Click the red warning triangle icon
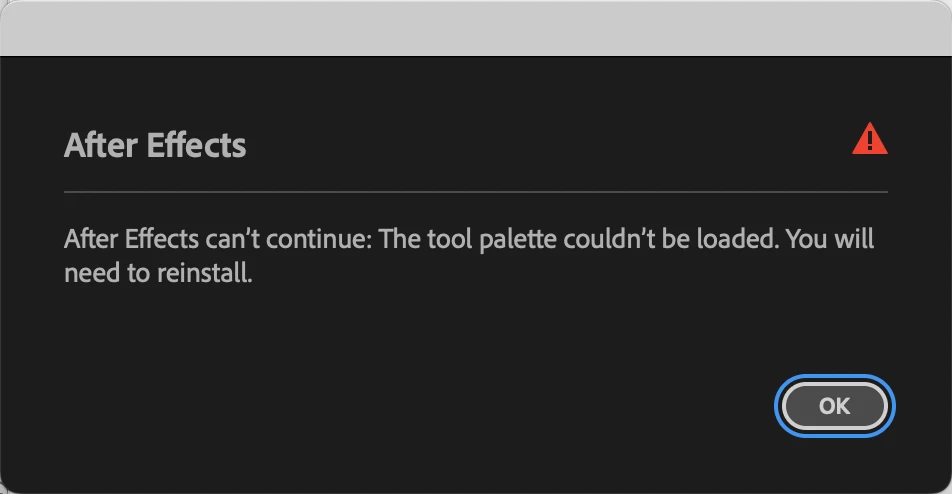This screenshot has height=494, width=952. coord(869,139)
